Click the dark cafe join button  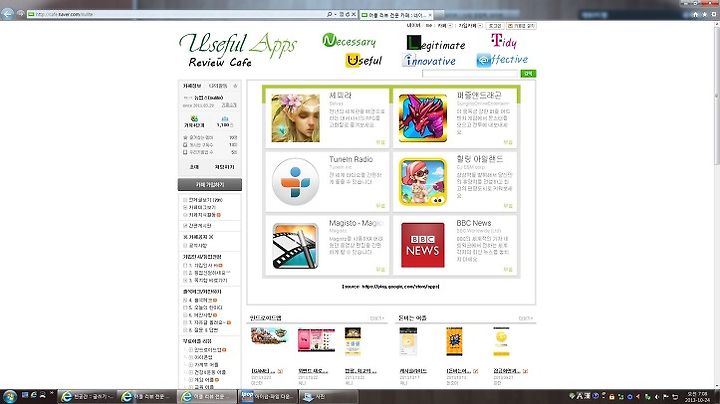click(x=210, y=185)
